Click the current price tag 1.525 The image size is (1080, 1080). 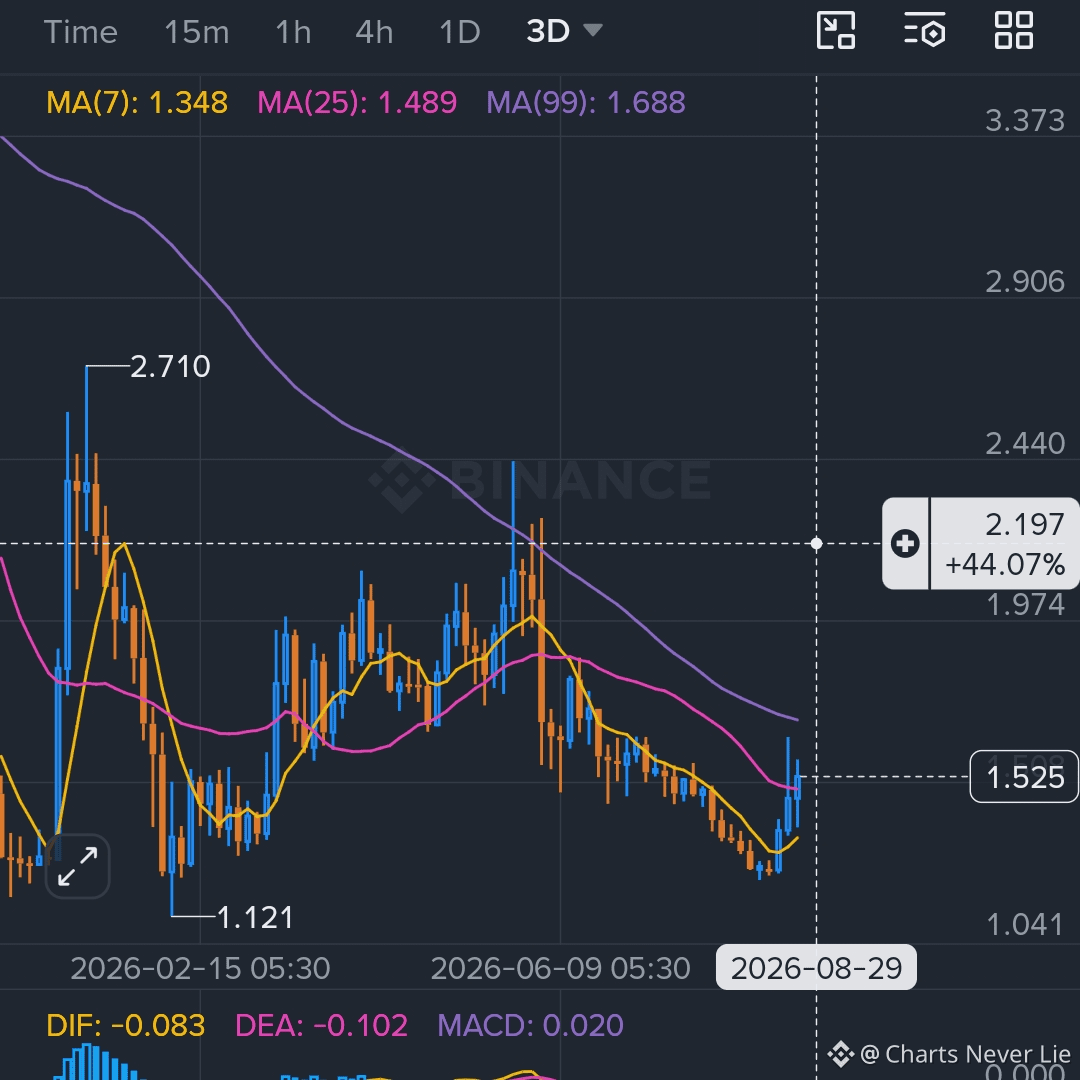[x=1024, y=777]
